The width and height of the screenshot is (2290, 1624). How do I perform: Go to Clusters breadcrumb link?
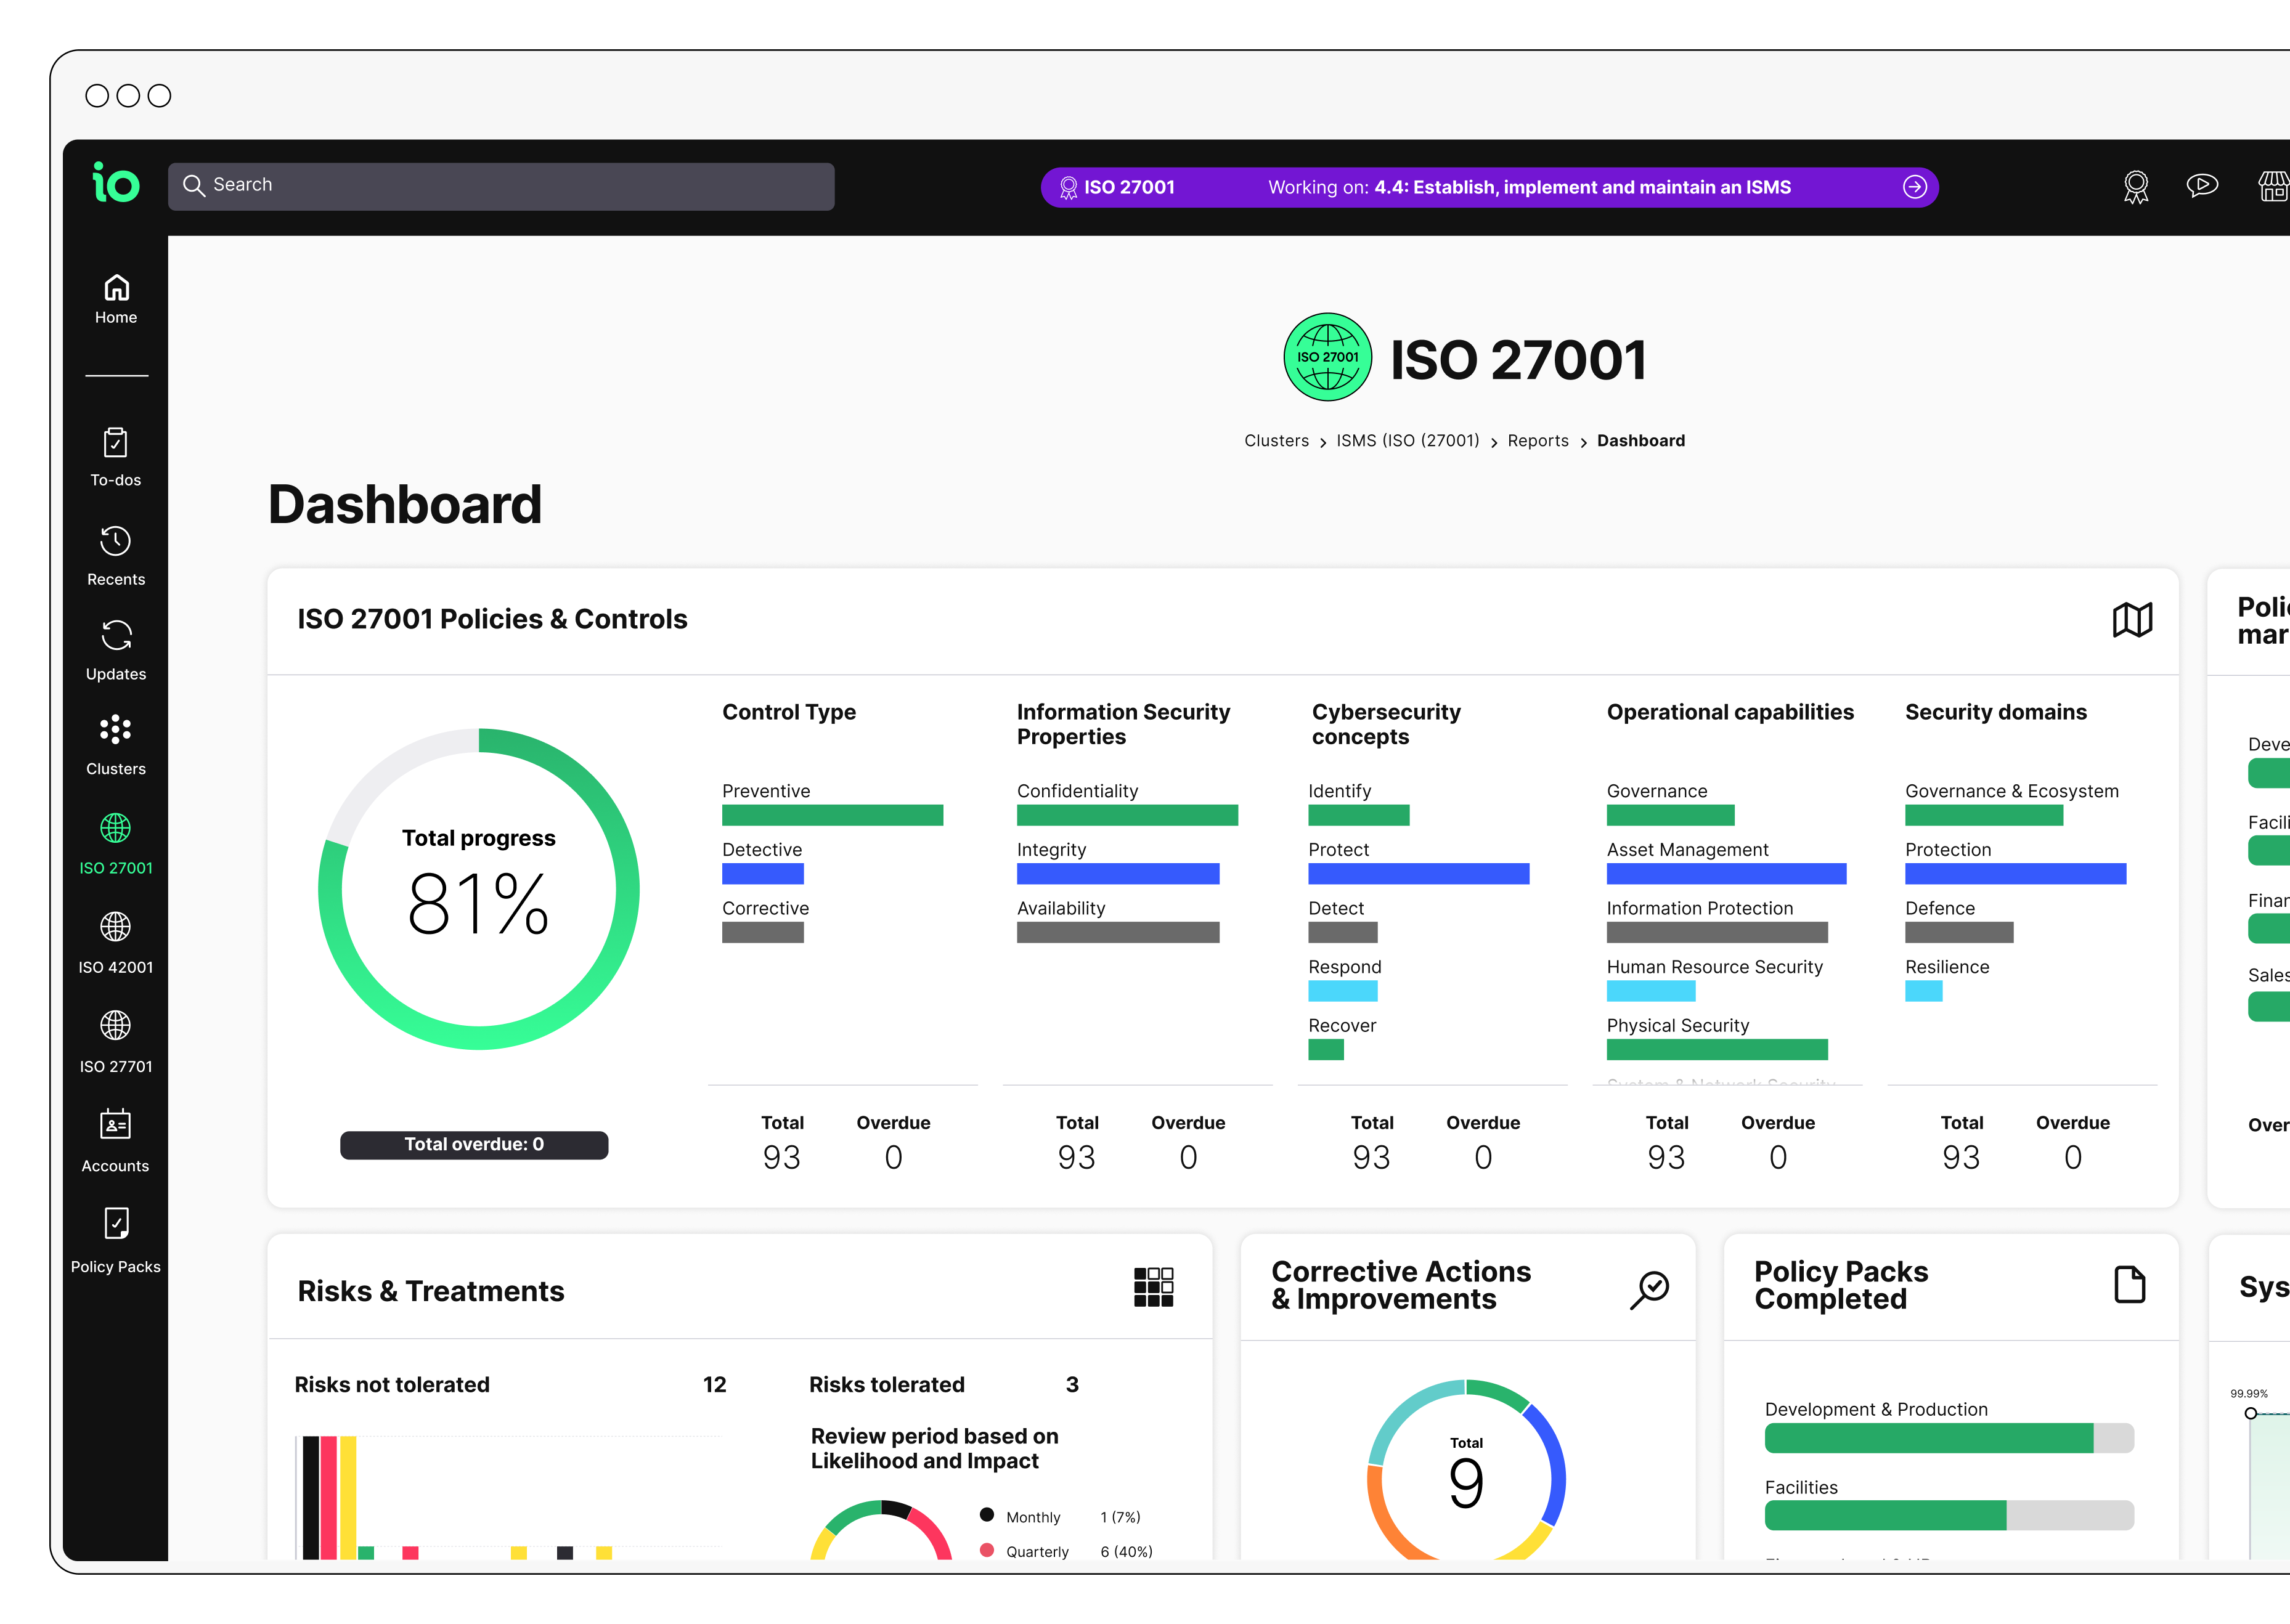point(1276,441)
